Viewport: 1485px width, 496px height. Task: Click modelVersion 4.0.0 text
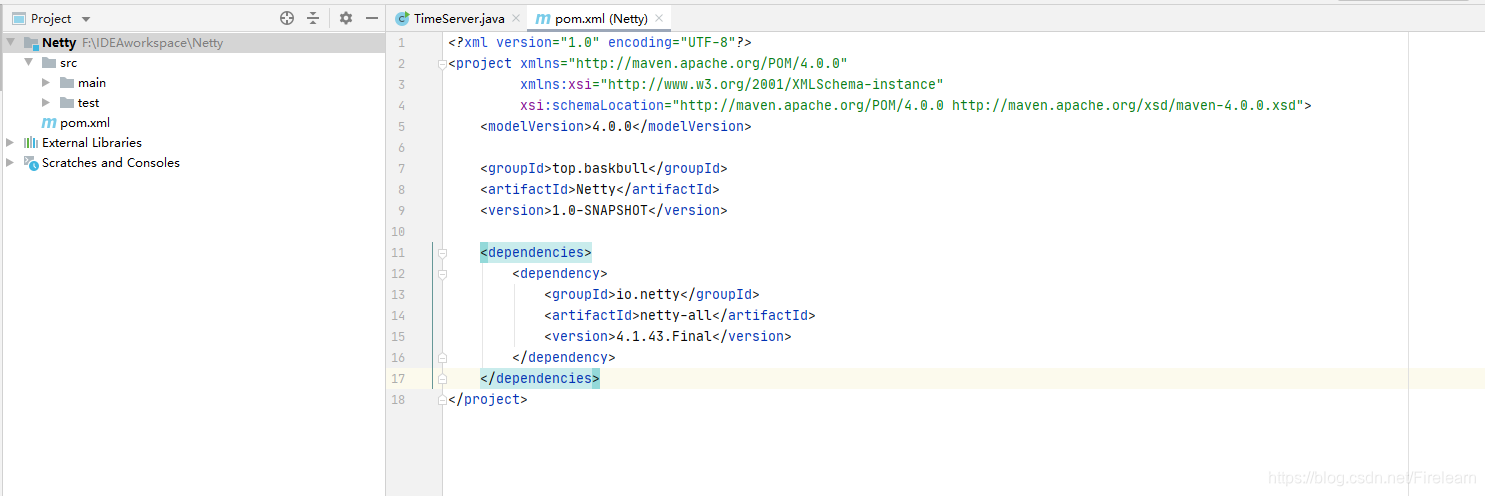[612, 126]
